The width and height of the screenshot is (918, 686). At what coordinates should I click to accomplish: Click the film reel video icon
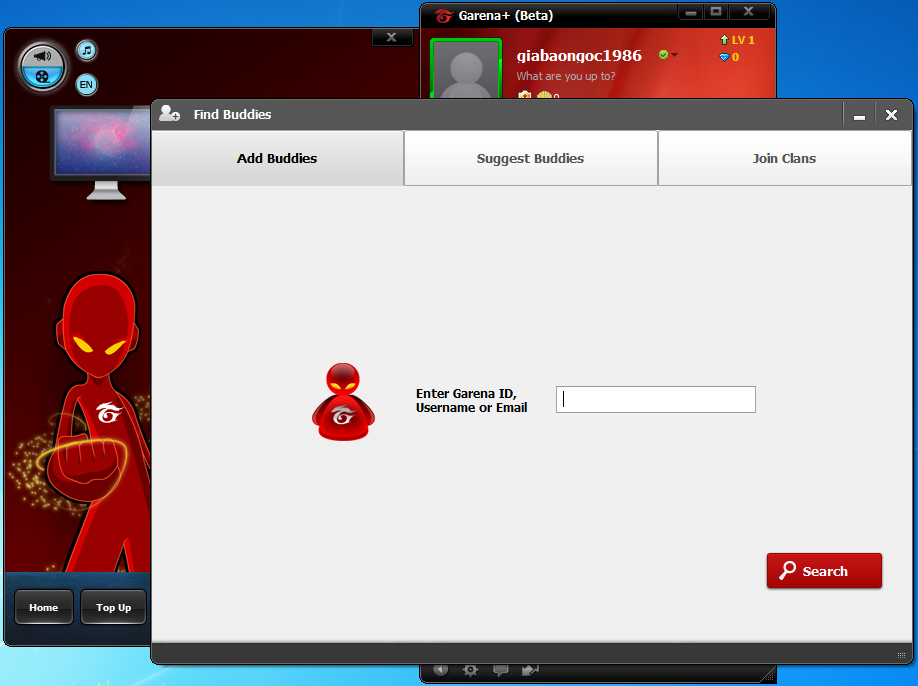[42, 76]
